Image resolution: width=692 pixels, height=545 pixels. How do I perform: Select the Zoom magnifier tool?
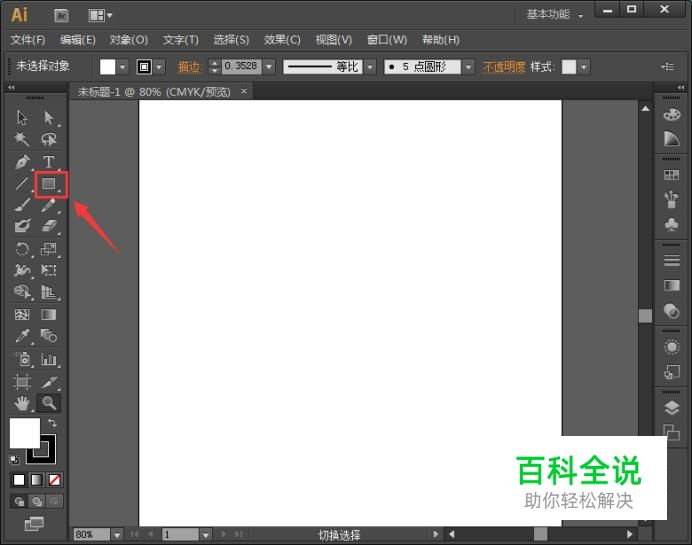click(48, 403)
